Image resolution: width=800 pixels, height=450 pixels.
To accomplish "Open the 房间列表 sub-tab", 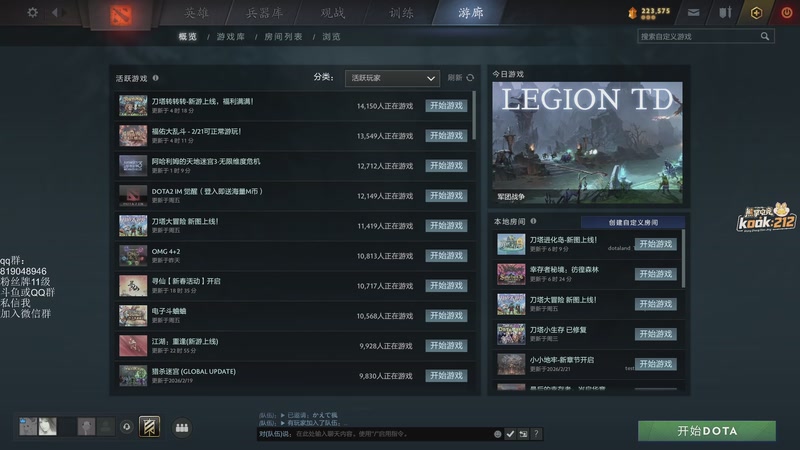I will tap(284, 37).
